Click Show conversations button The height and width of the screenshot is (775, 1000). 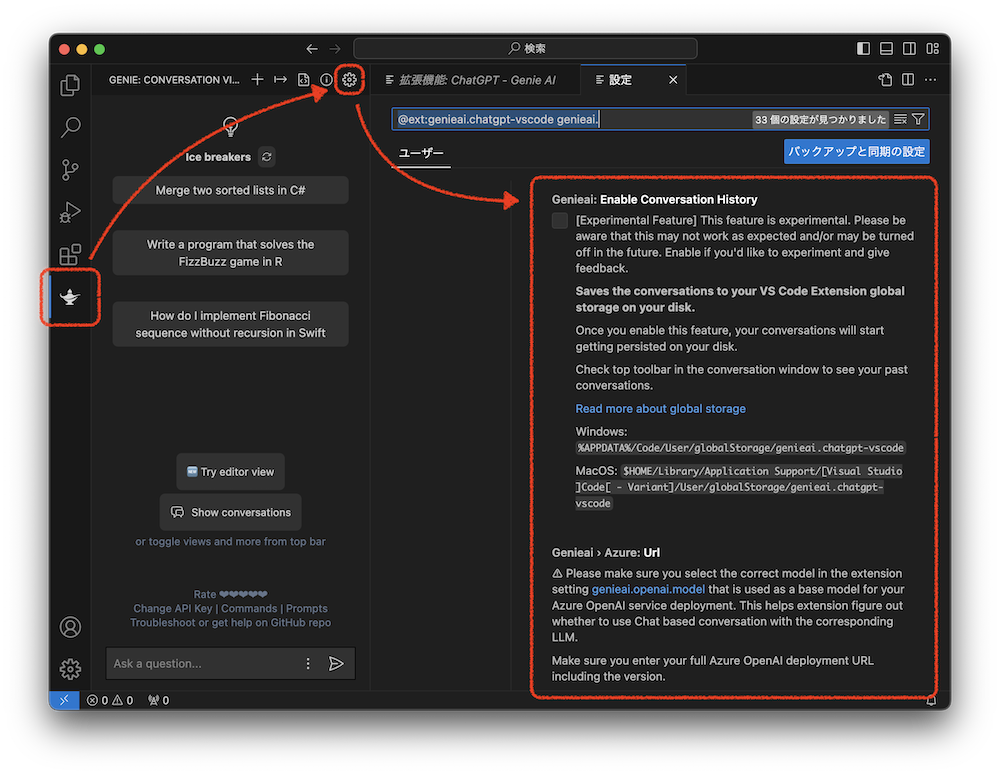[230, 512]
